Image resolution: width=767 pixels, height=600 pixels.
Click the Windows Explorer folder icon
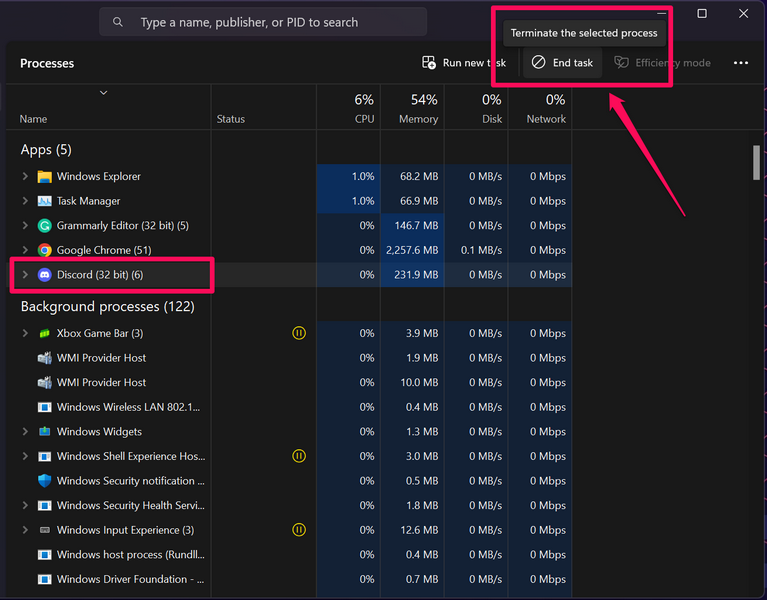[44, 177]
